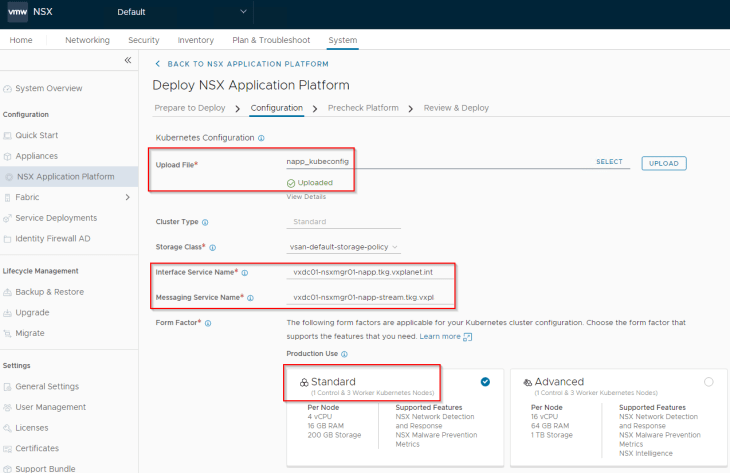Click the back arrow to NSX Application Platform
The image size is (730, 473).
click(157, 64)
